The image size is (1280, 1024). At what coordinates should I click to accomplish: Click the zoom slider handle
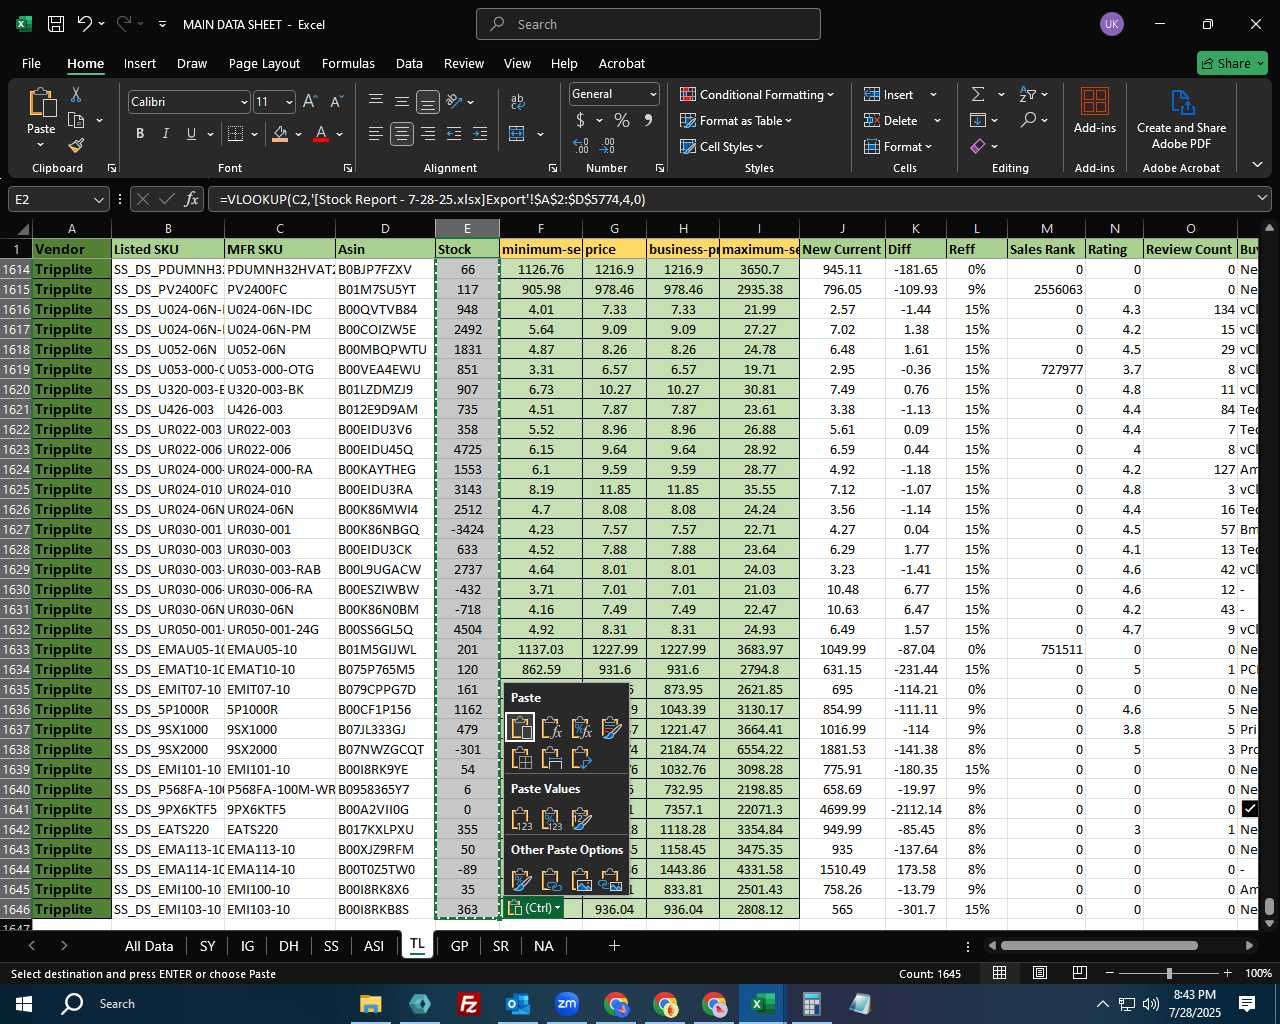[x=1168, y=973]
